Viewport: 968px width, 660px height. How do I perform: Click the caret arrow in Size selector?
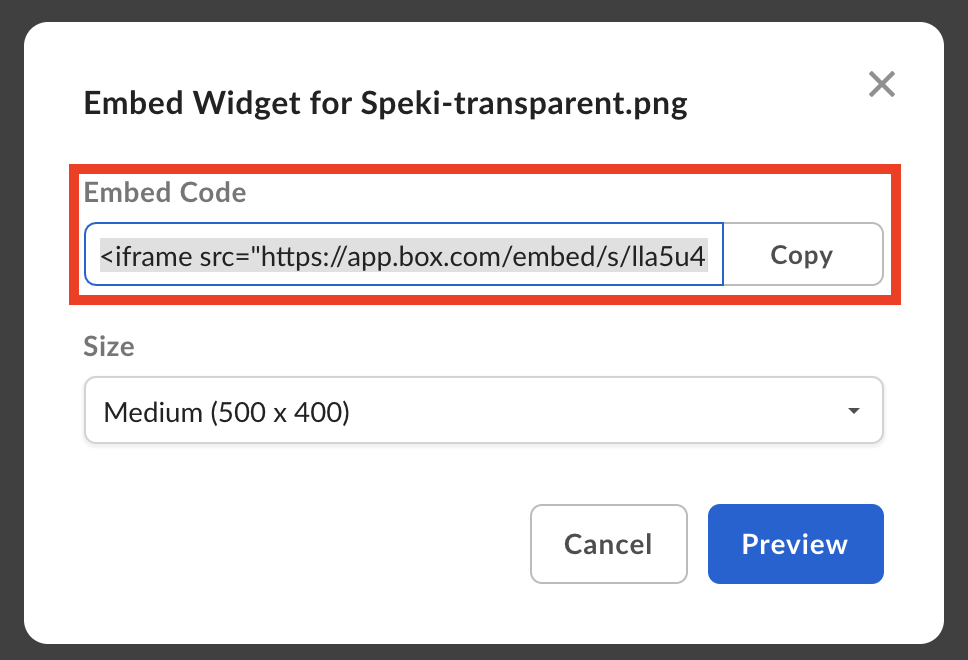tap(854, 411)
